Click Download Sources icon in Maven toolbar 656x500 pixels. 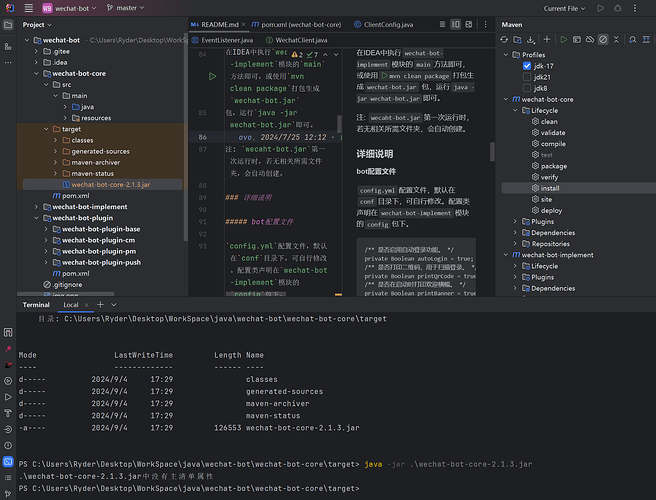tap(531, 39)
